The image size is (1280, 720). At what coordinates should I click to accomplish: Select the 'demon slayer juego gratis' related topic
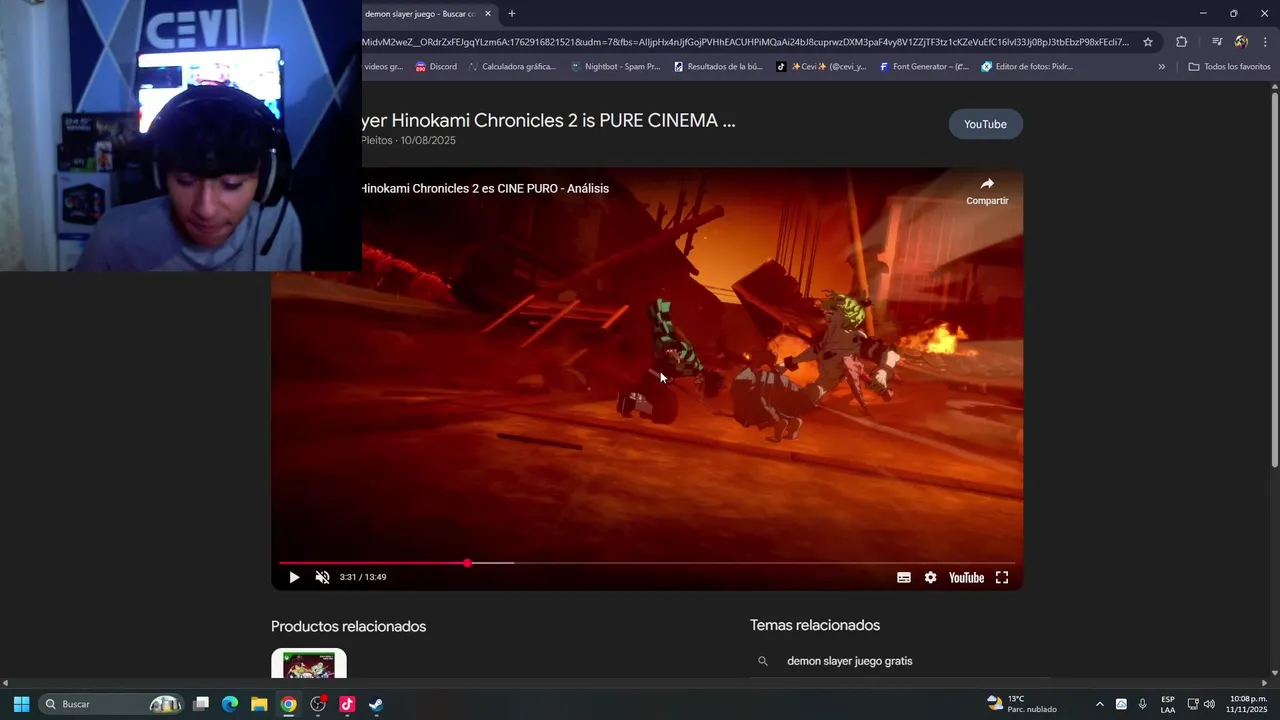click(x=849, y=661)
